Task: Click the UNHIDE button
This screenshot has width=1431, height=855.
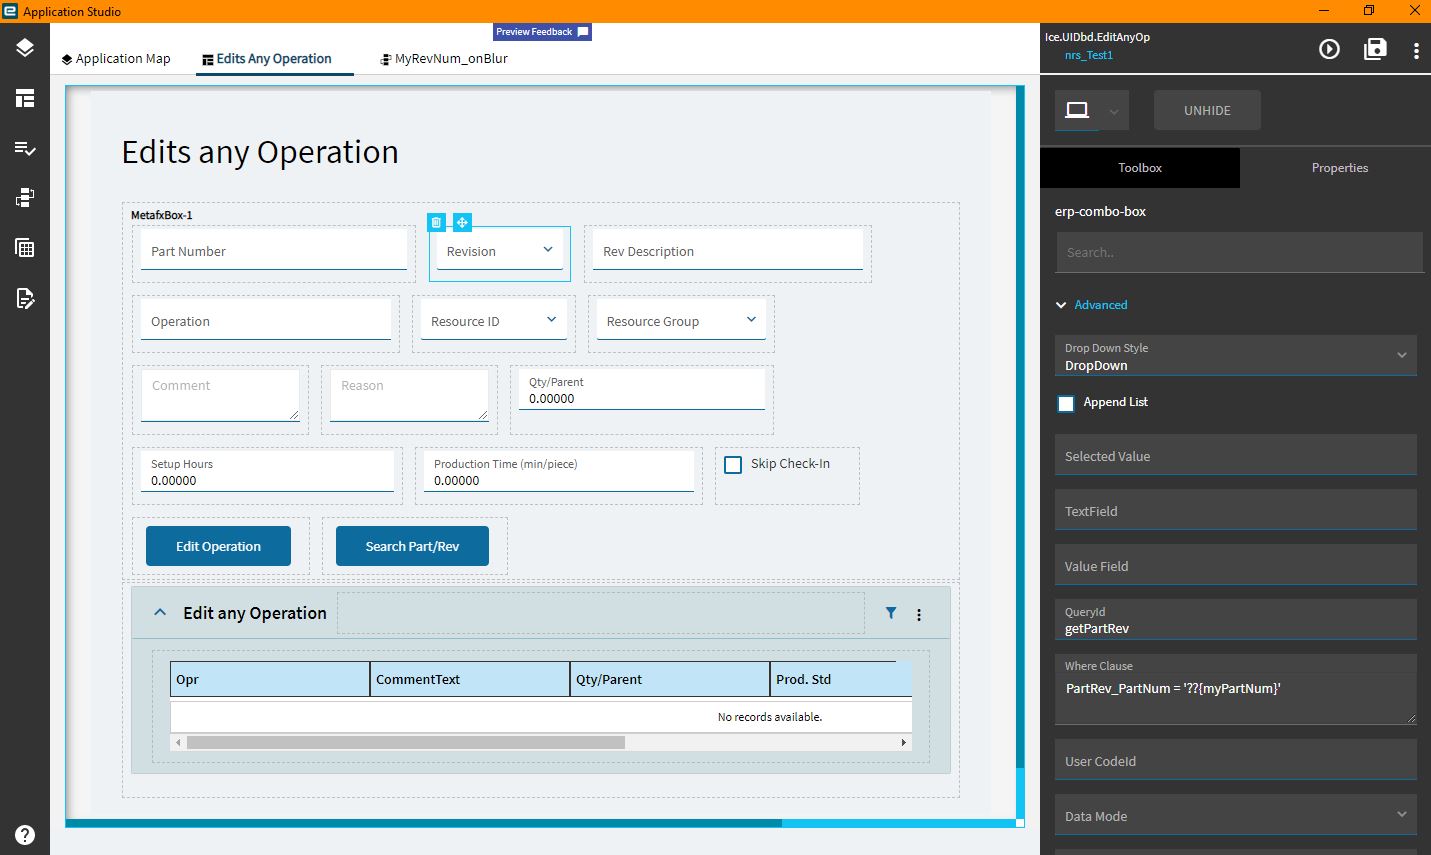Action: pos(1207,110)
